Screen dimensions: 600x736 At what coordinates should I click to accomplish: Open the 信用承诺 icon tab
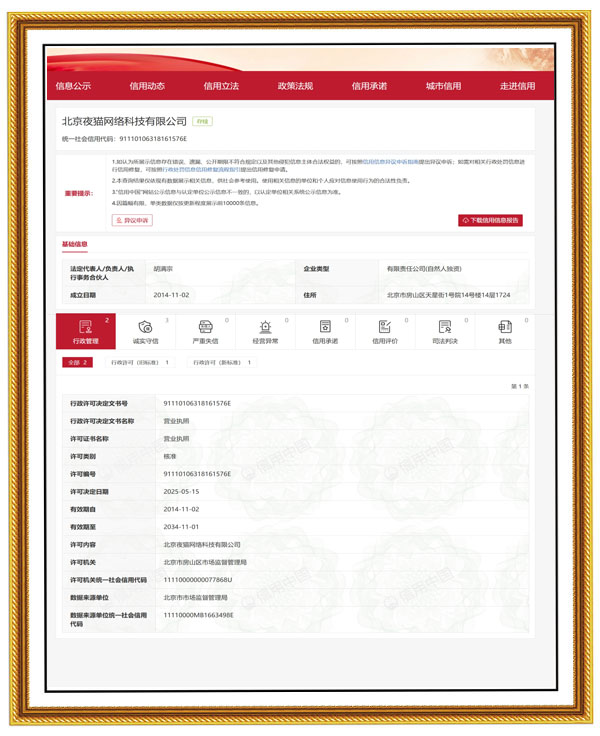(325, 332)
